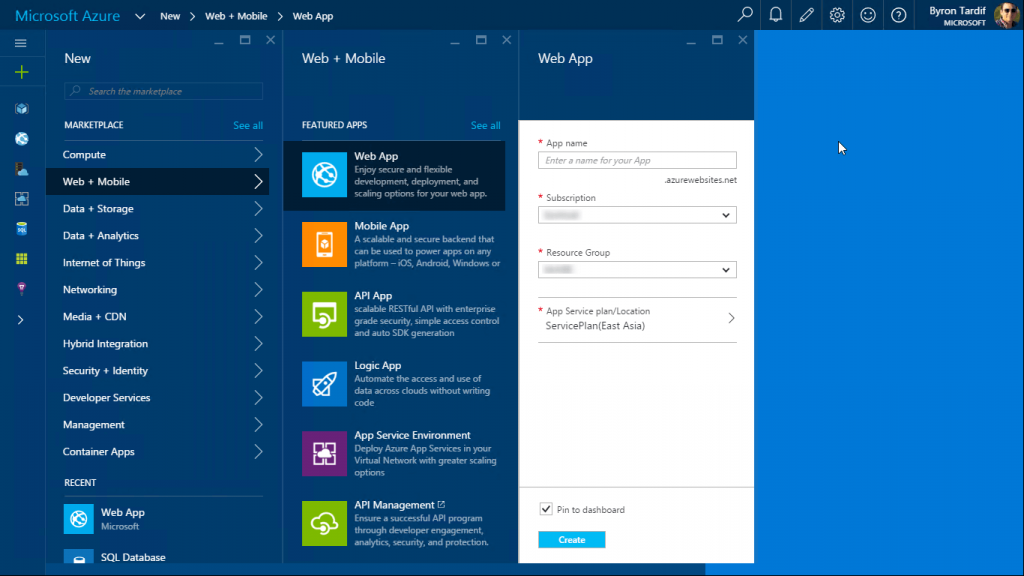Click New in the breadcrumb
This screenshot has width=1024, height=576.
point(170,16)
